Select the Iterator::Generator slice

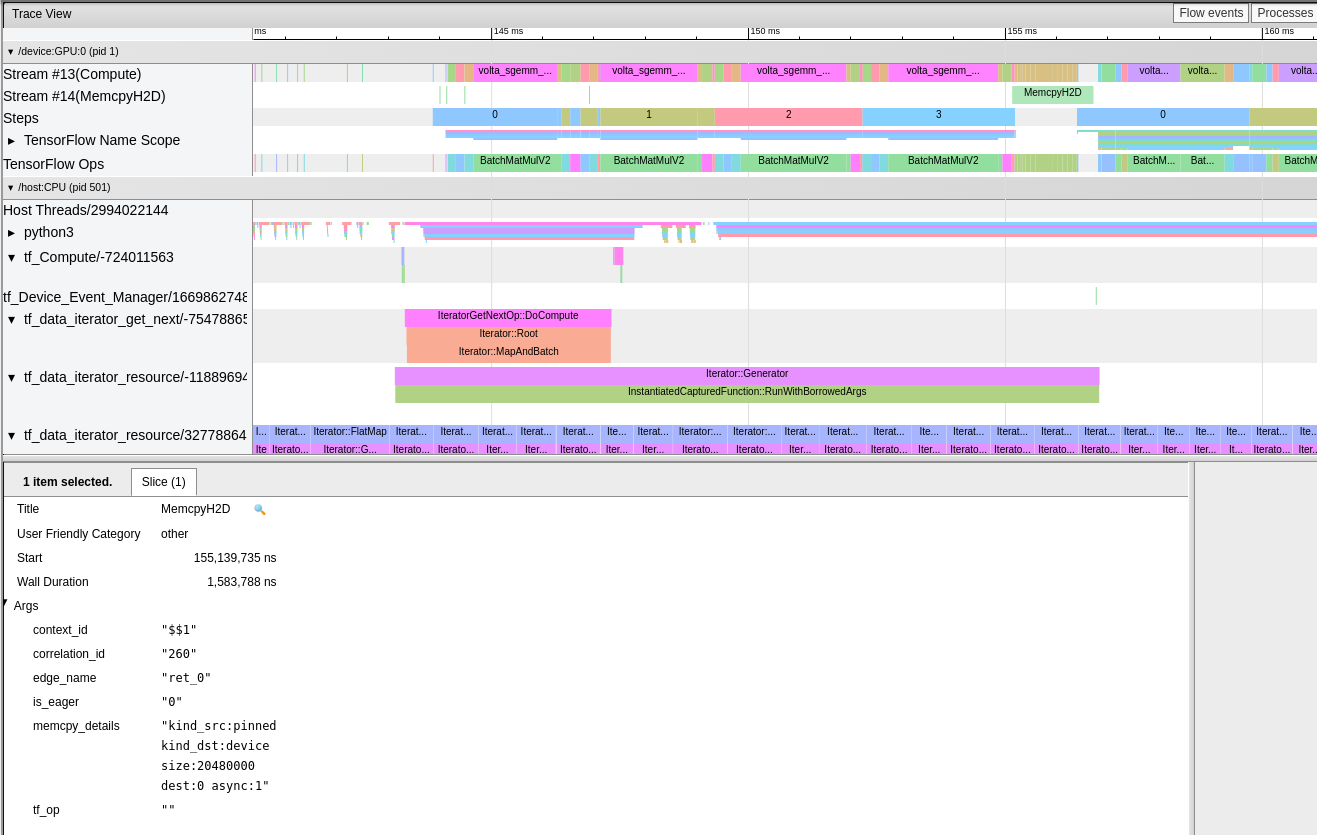(747, 373)
